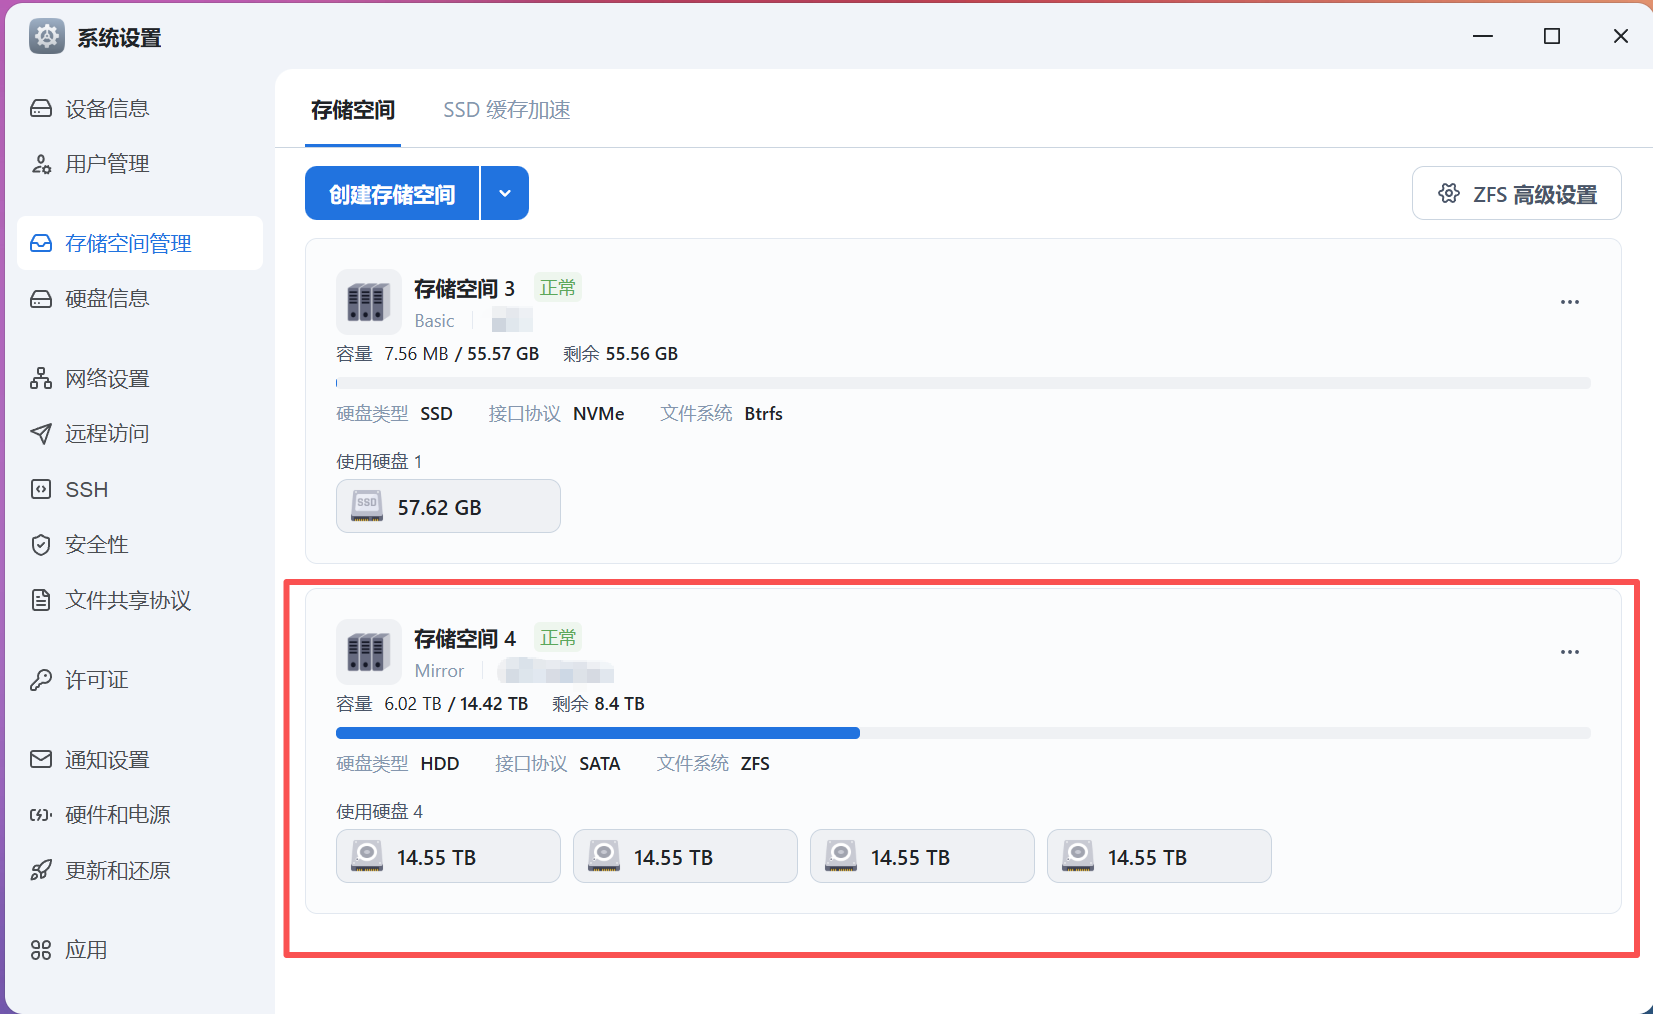Click the 设备信息 drive icon in sidebar
The image size is (1653, 1014).
[x=41, y=109]
